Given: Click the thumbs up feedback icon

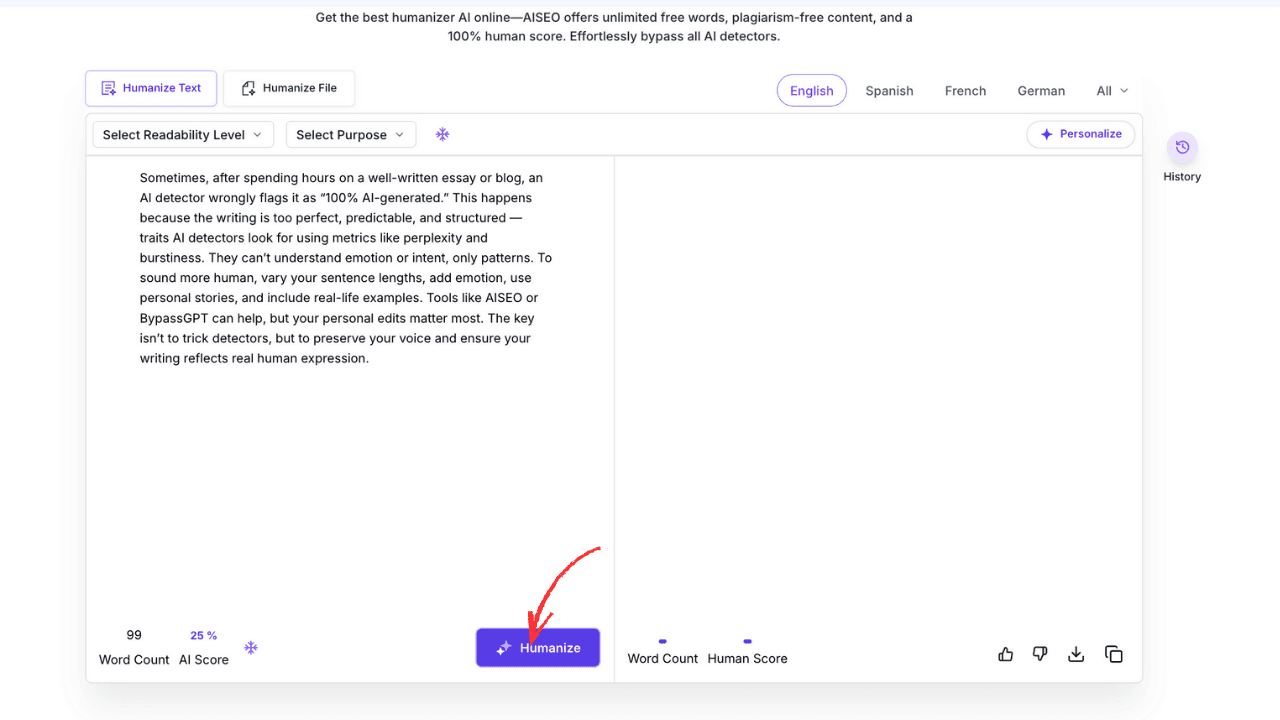Looking at the screenshot, I should pyautogui.click(x=1006, y=654).
